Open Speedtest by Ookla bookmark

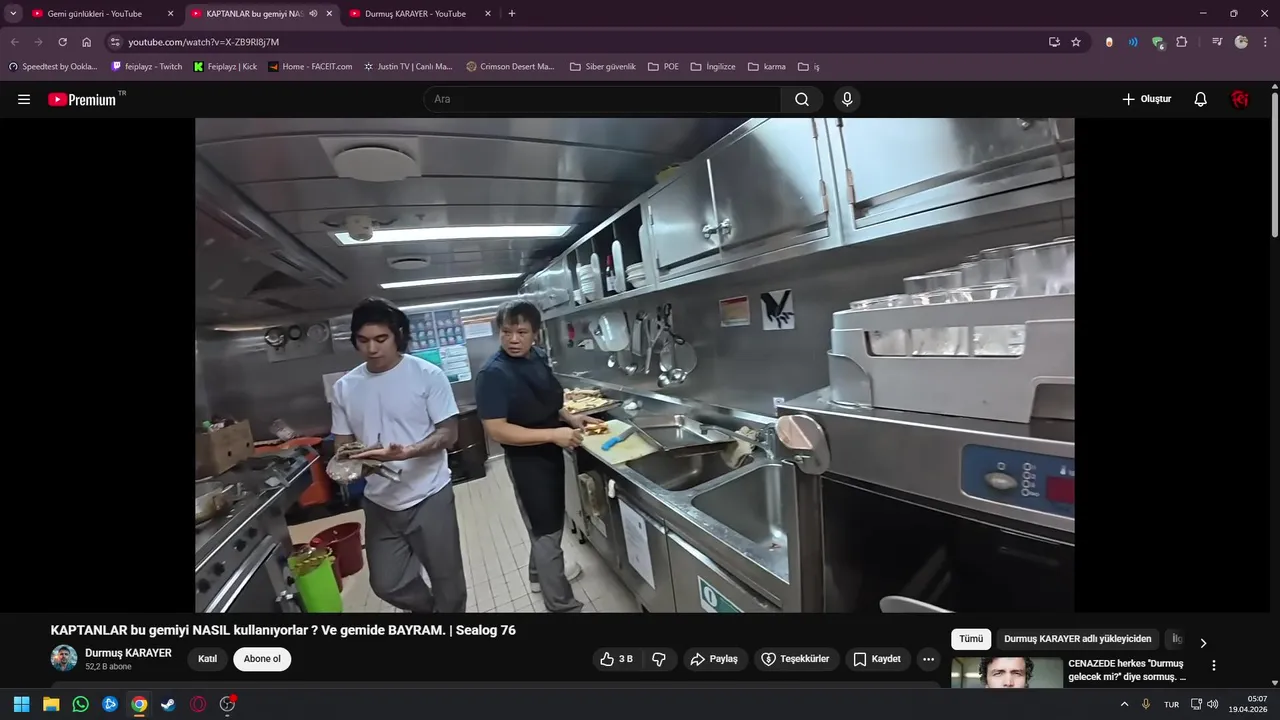(x=53, y=67)
